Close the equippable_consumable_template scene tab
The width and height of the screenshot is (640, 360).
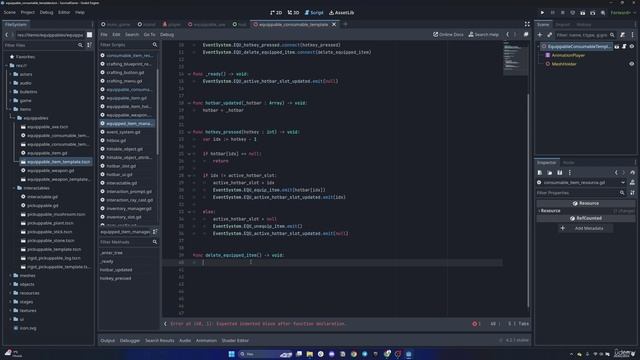334,24
